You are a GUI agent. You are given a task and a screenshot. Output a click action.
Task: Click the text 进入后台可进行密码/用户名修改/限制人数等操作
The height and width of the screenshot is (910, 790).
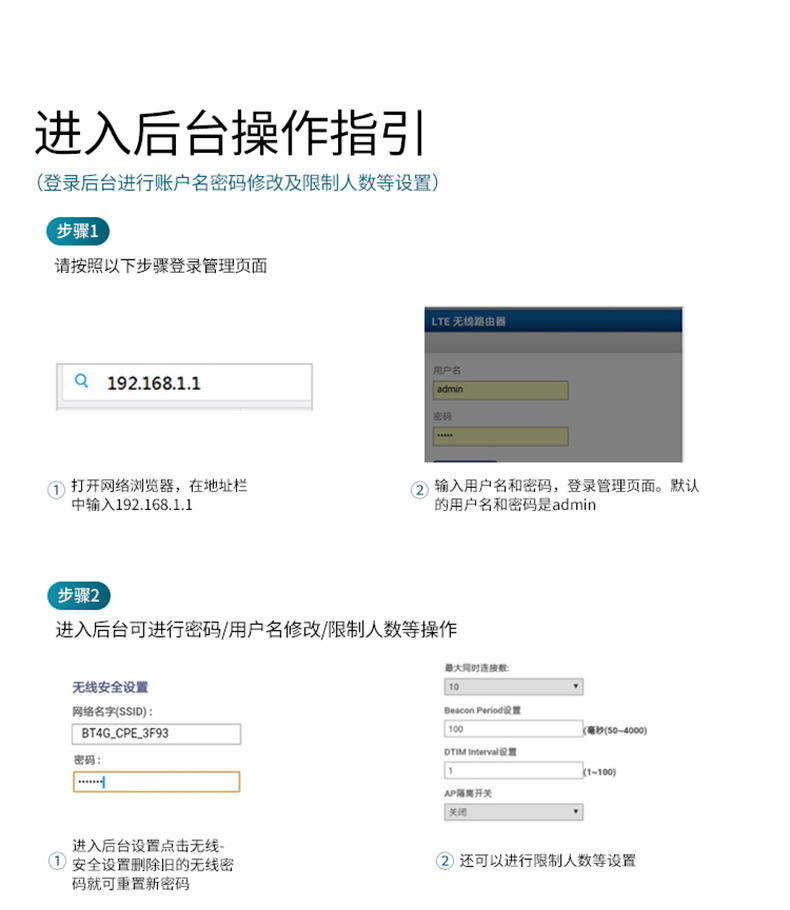[256, 629]
